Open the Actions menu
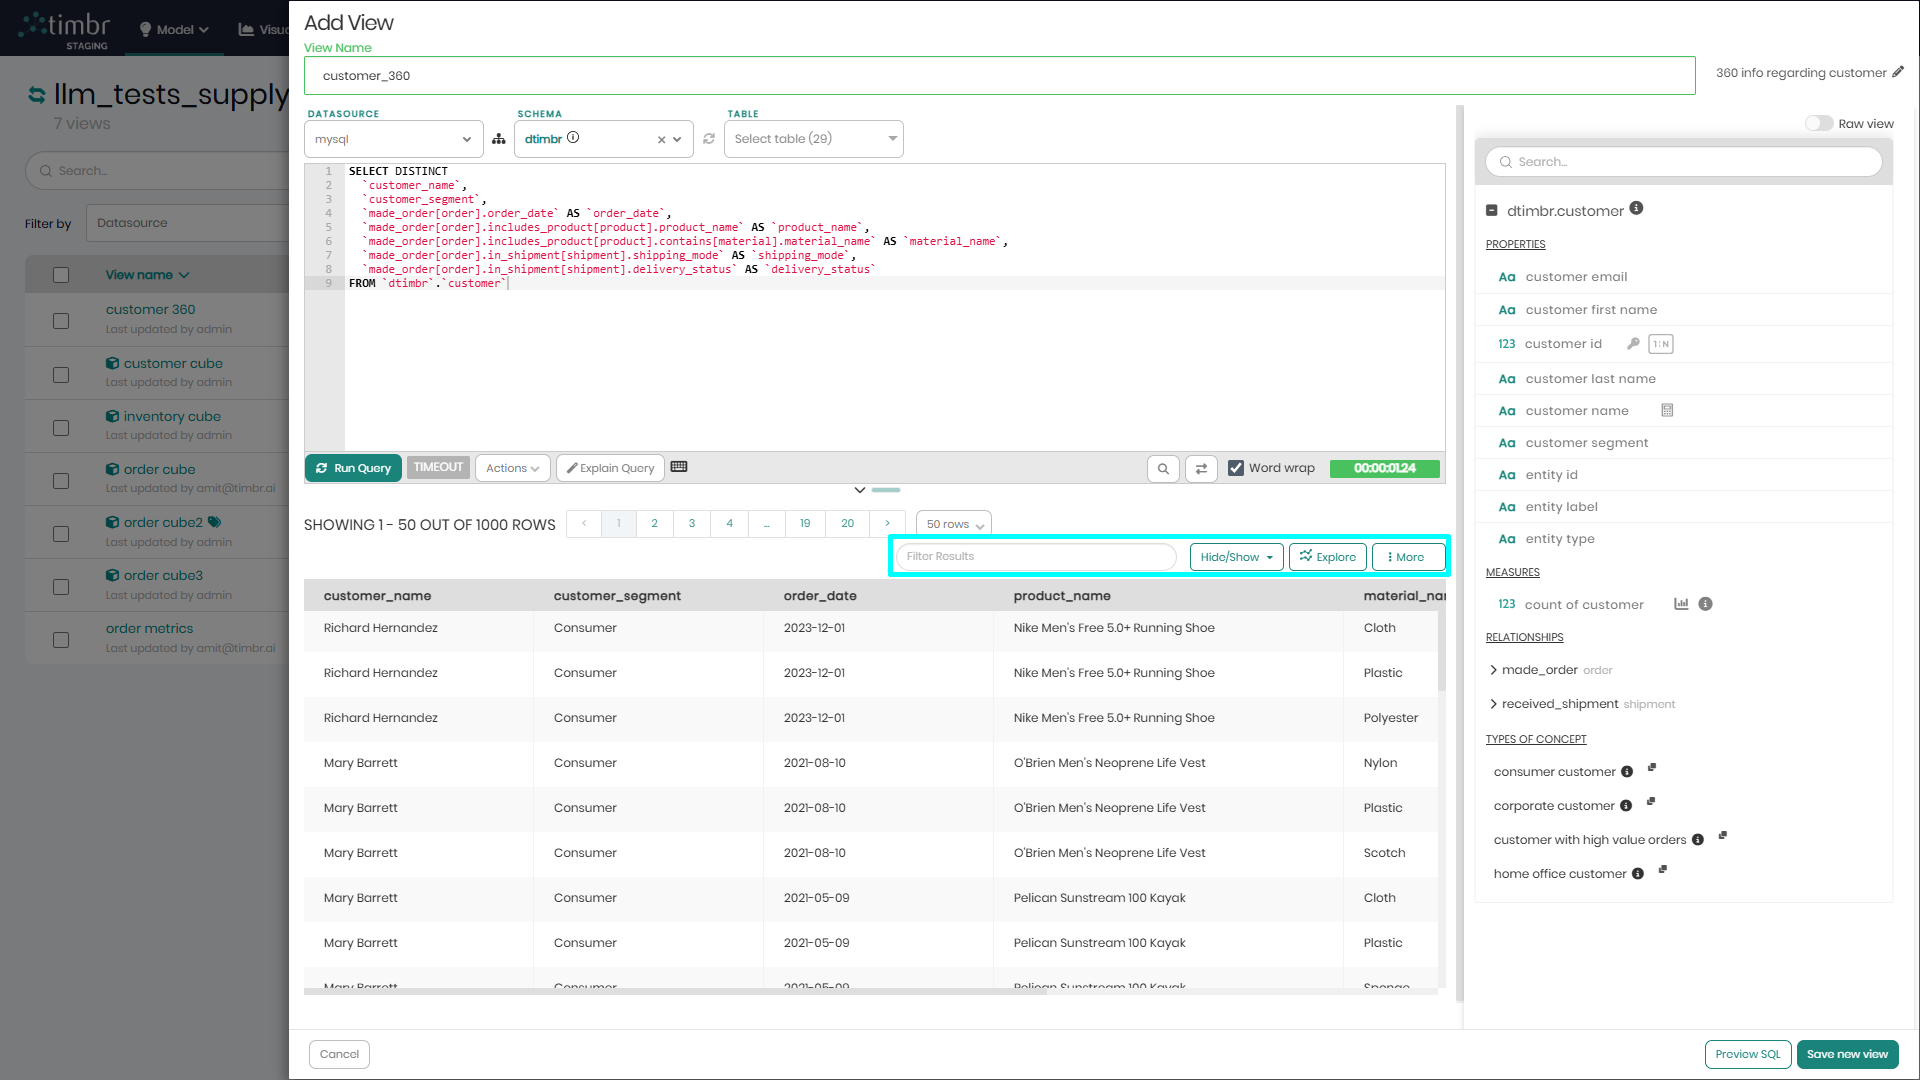Image resolution: width=1920 pixels, height=1080 pixels. click(512, 468)
